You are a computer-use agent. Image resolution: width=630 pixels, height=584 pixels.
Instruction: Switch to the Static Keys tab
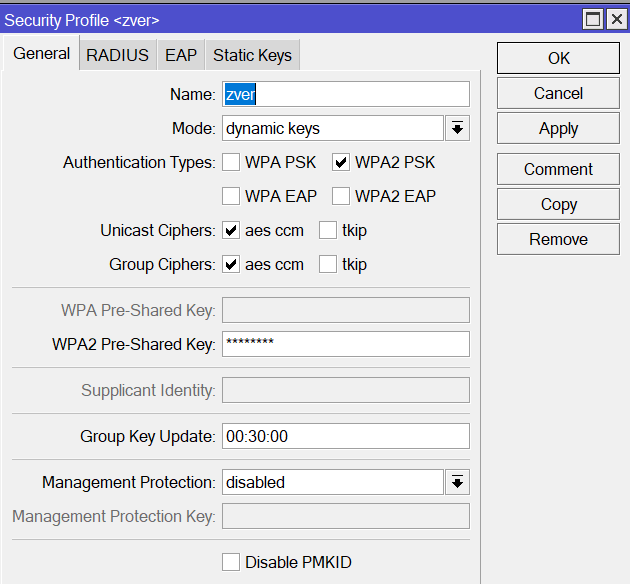(x=252, y=55)
